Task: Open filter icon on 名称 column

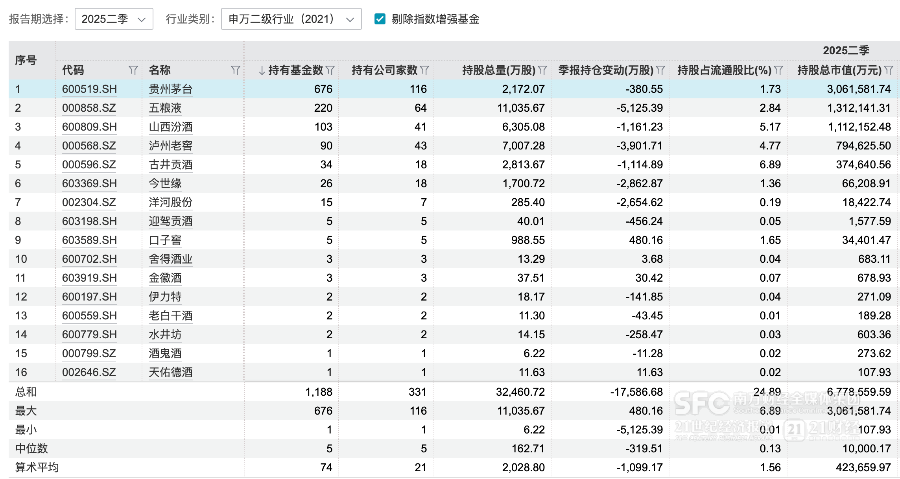Action: pos(235,70)
